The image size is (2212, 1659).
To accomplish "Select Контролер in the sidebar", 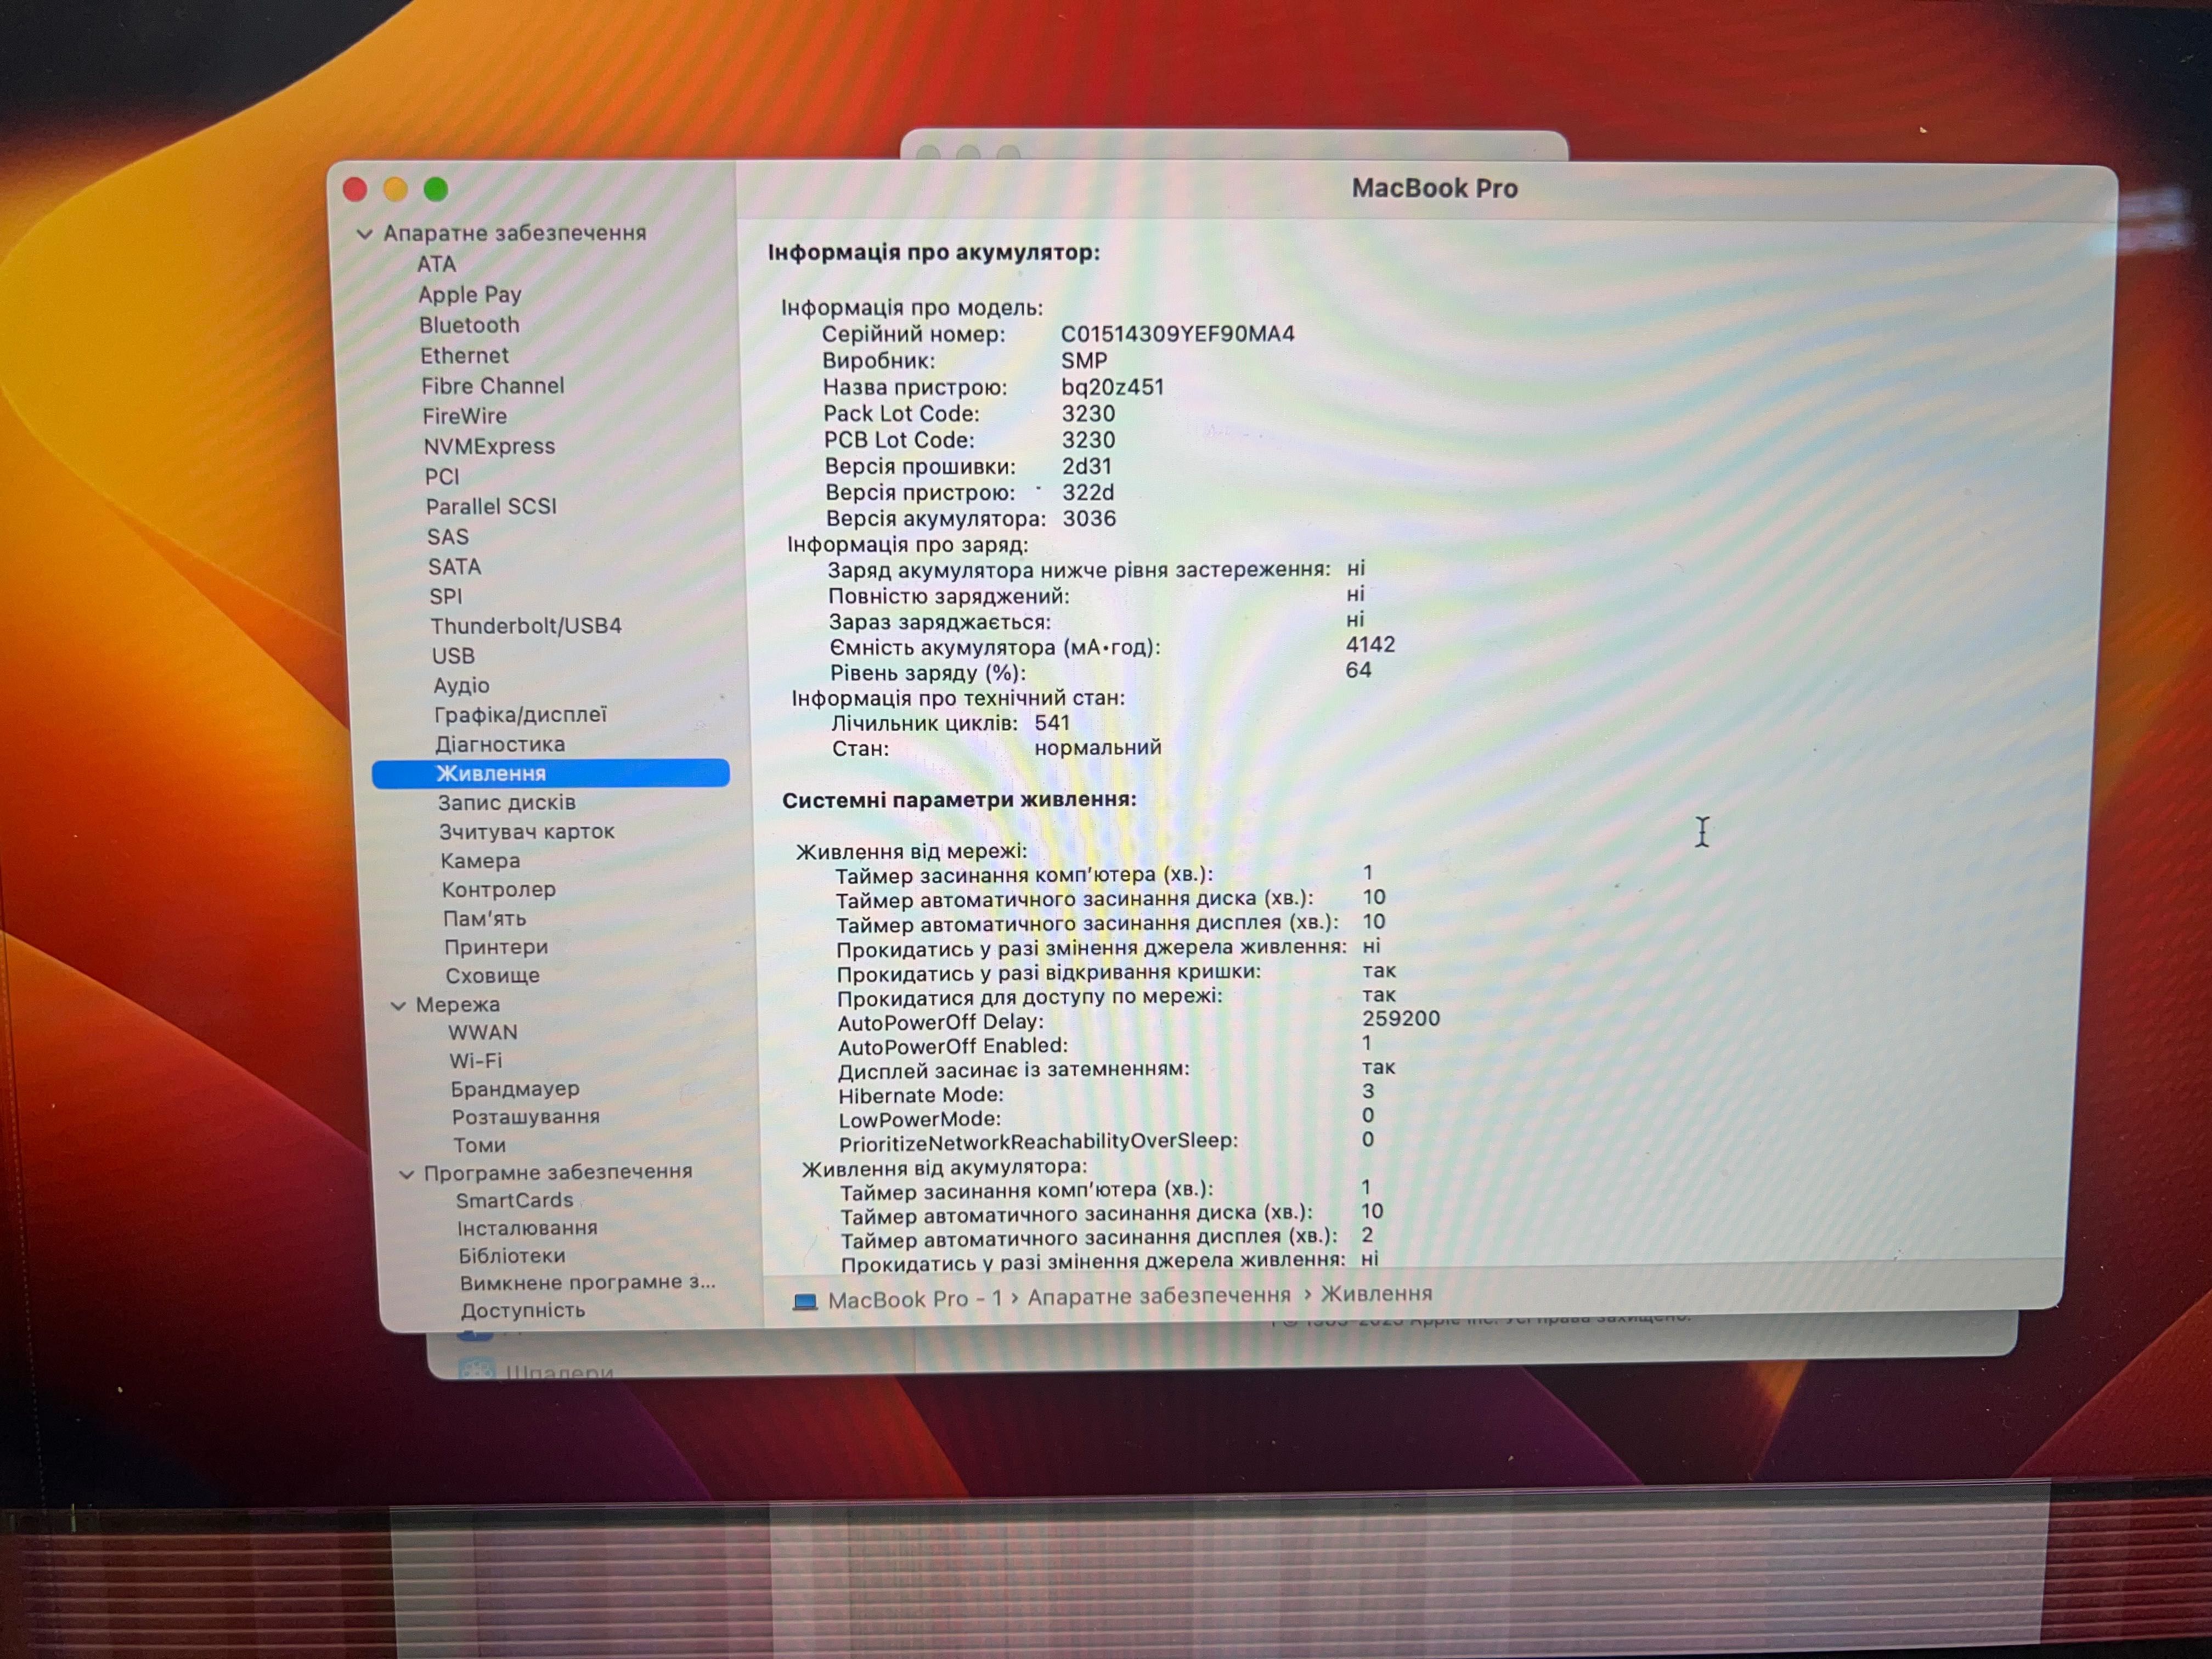I will click(498, 890).
